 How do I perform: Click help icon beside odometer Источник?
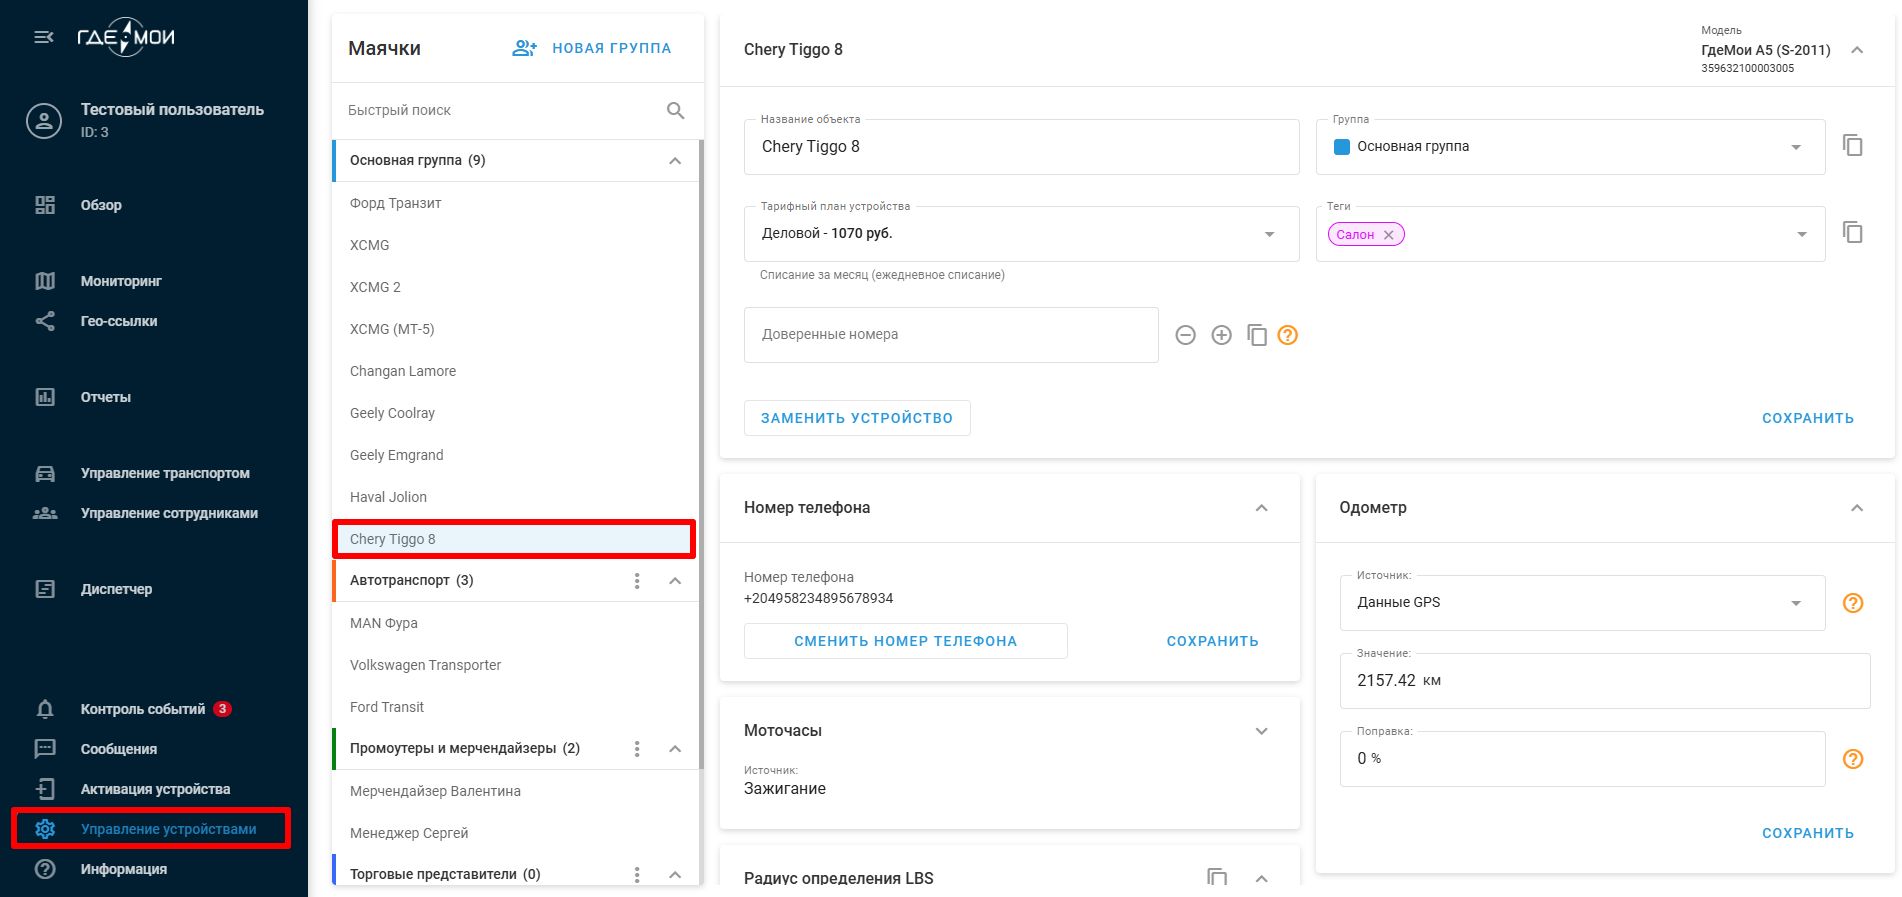click(x=1852, y=603)
